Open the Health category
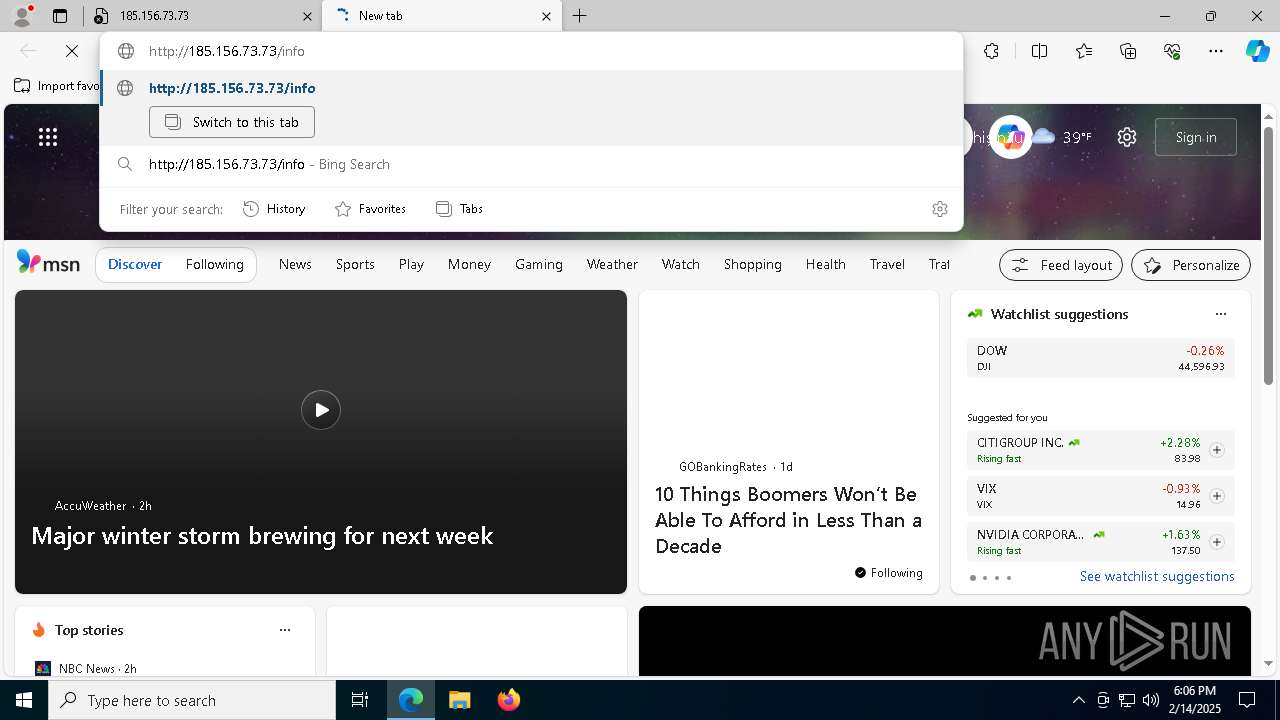This screenshot has height=720, width=1280. pos(826,264)
